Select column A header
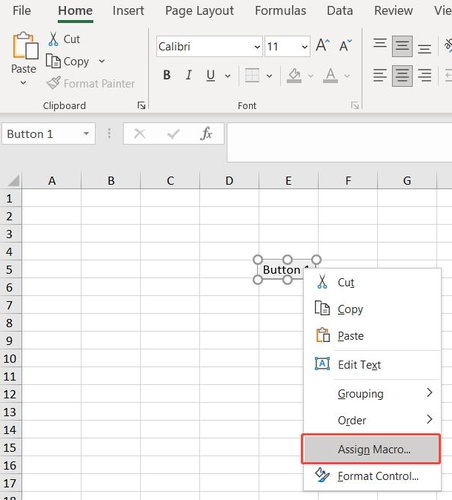 coord(52,181)
